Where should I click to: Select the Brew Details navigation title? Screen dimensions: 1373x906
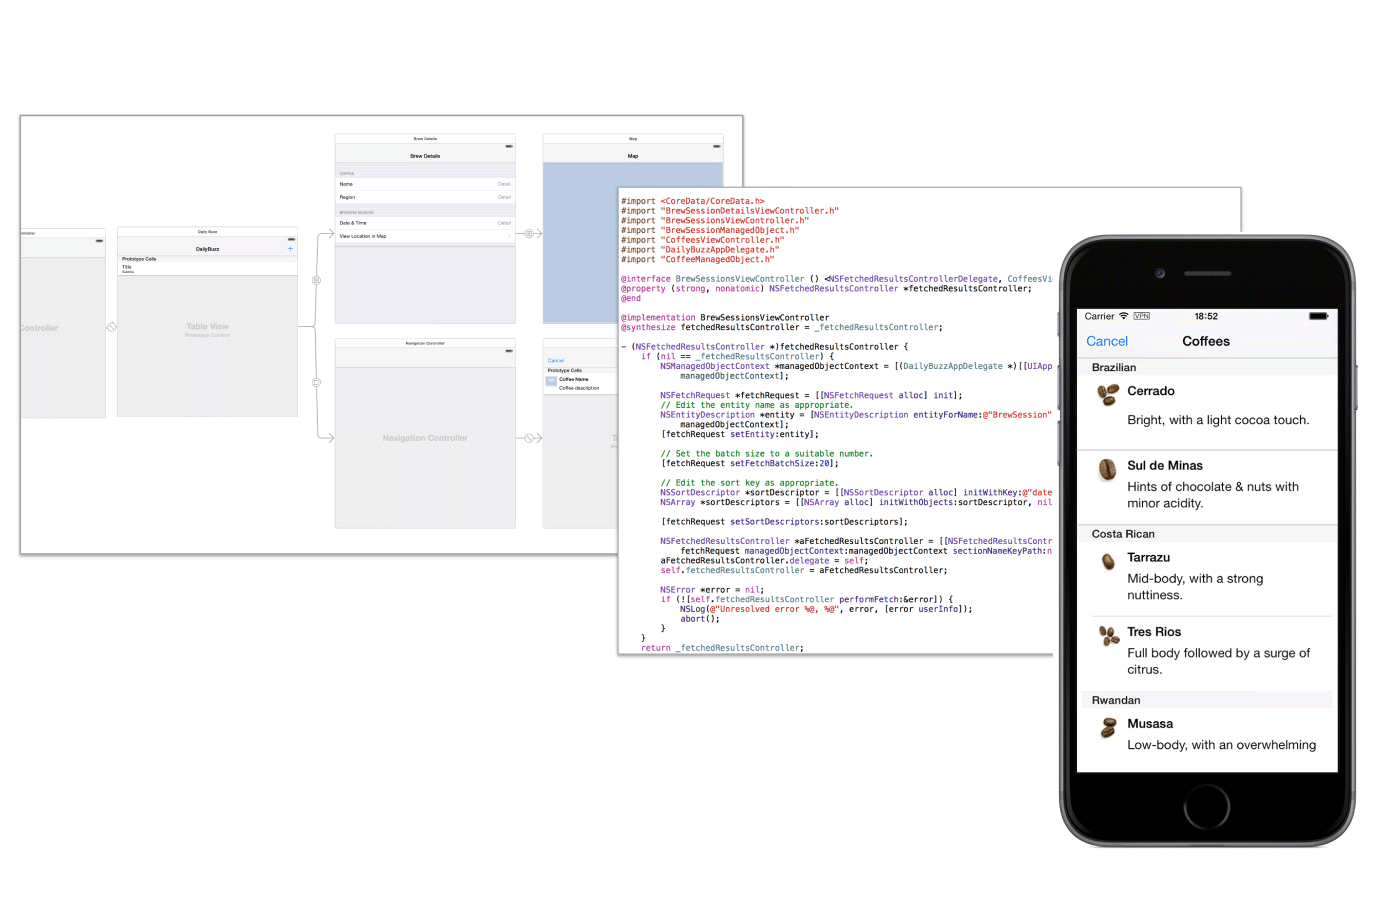[x=425, y=156]
